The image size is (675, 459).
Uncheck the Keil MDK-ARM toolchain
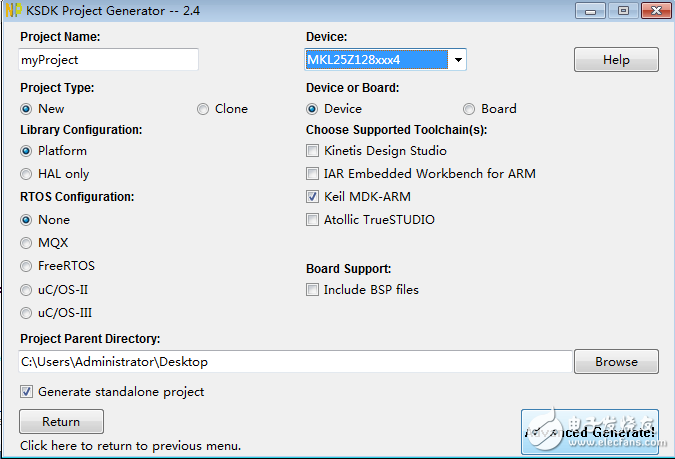click(x=313, y=197)
